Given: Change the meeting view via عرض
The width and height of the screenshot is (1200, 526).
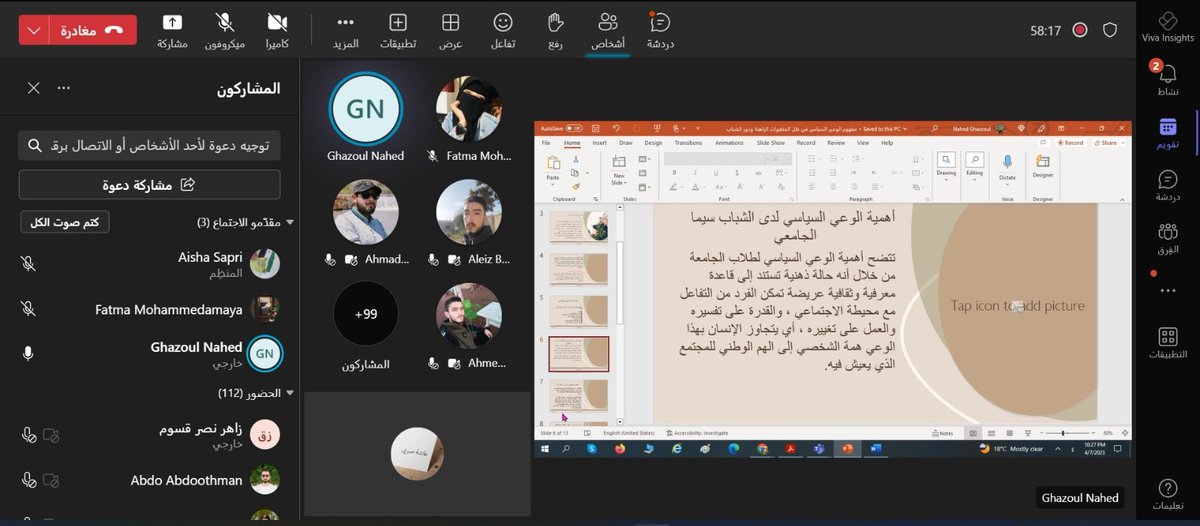Looking at the screenshot, I should coord(451,30).
